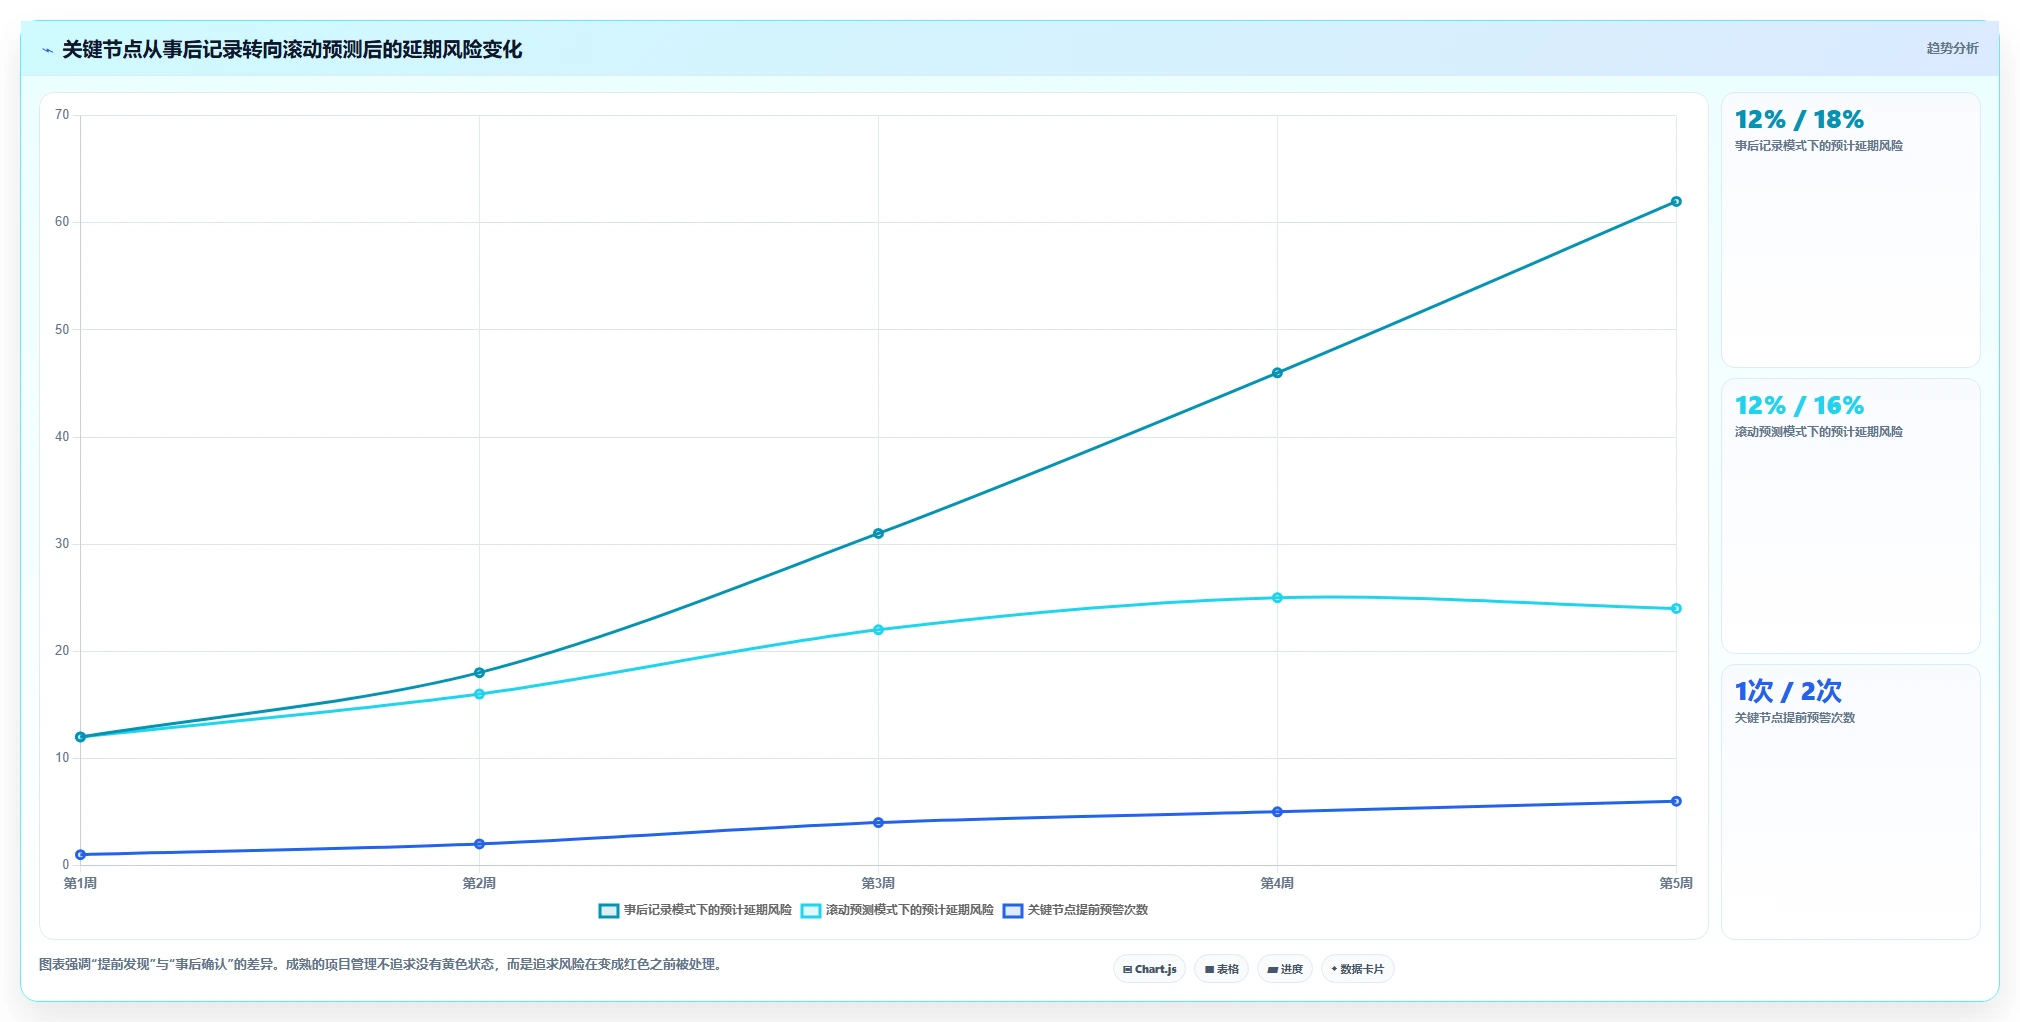Click the week 5 point on the cyan line
2020x1022 pixels.
[x=1676, y=609]
